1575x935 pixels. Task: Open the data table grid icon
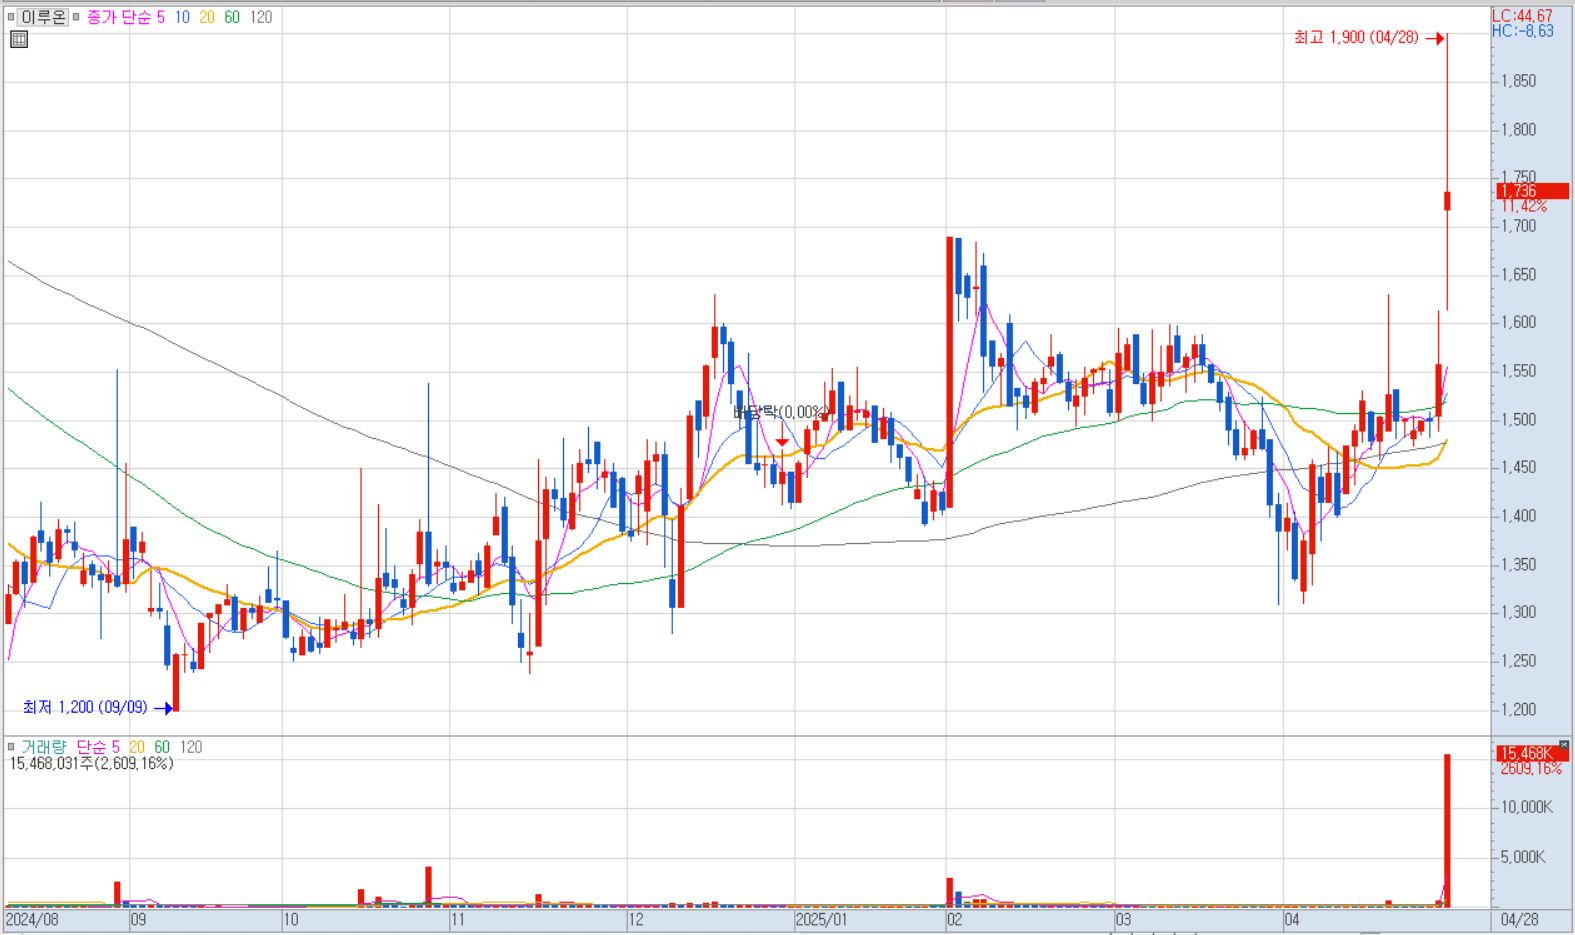tap(18, 40)
